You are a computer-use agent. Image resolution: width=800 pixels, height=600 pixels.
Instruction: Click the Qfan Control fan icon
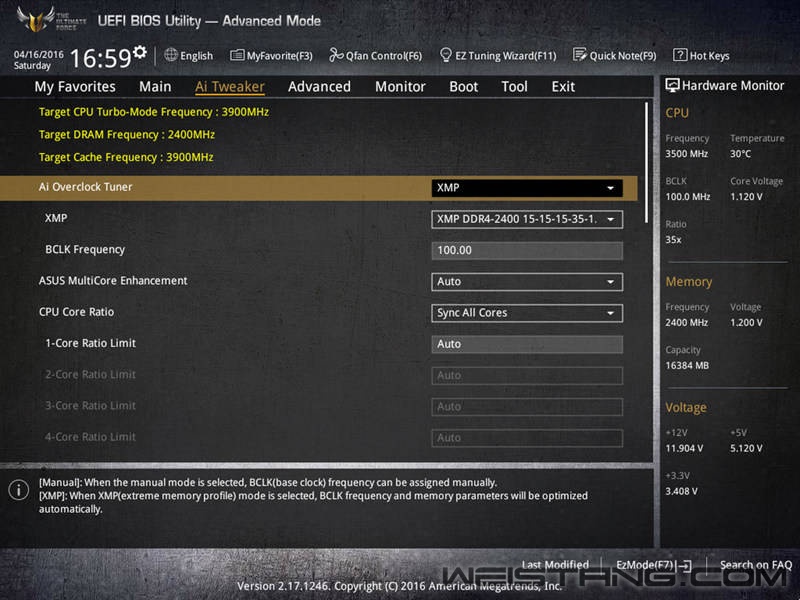pyautogui.click(x=336, y=55)
